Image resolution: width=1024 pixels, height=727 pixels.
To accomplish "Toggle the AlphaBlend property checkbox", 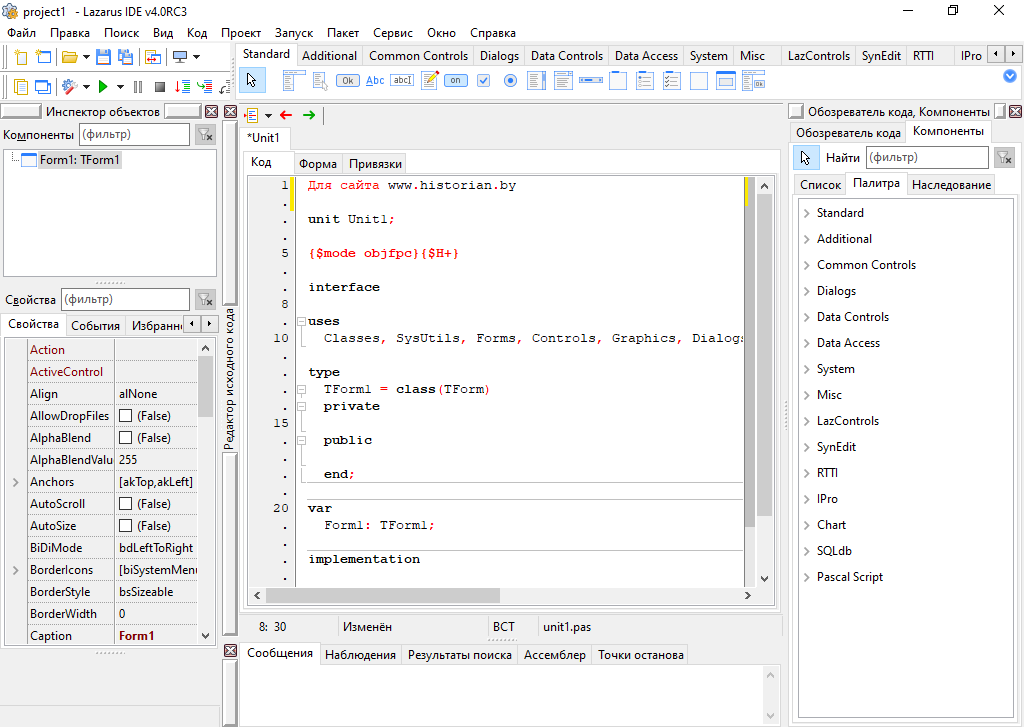I will click(x=126, y=438).
